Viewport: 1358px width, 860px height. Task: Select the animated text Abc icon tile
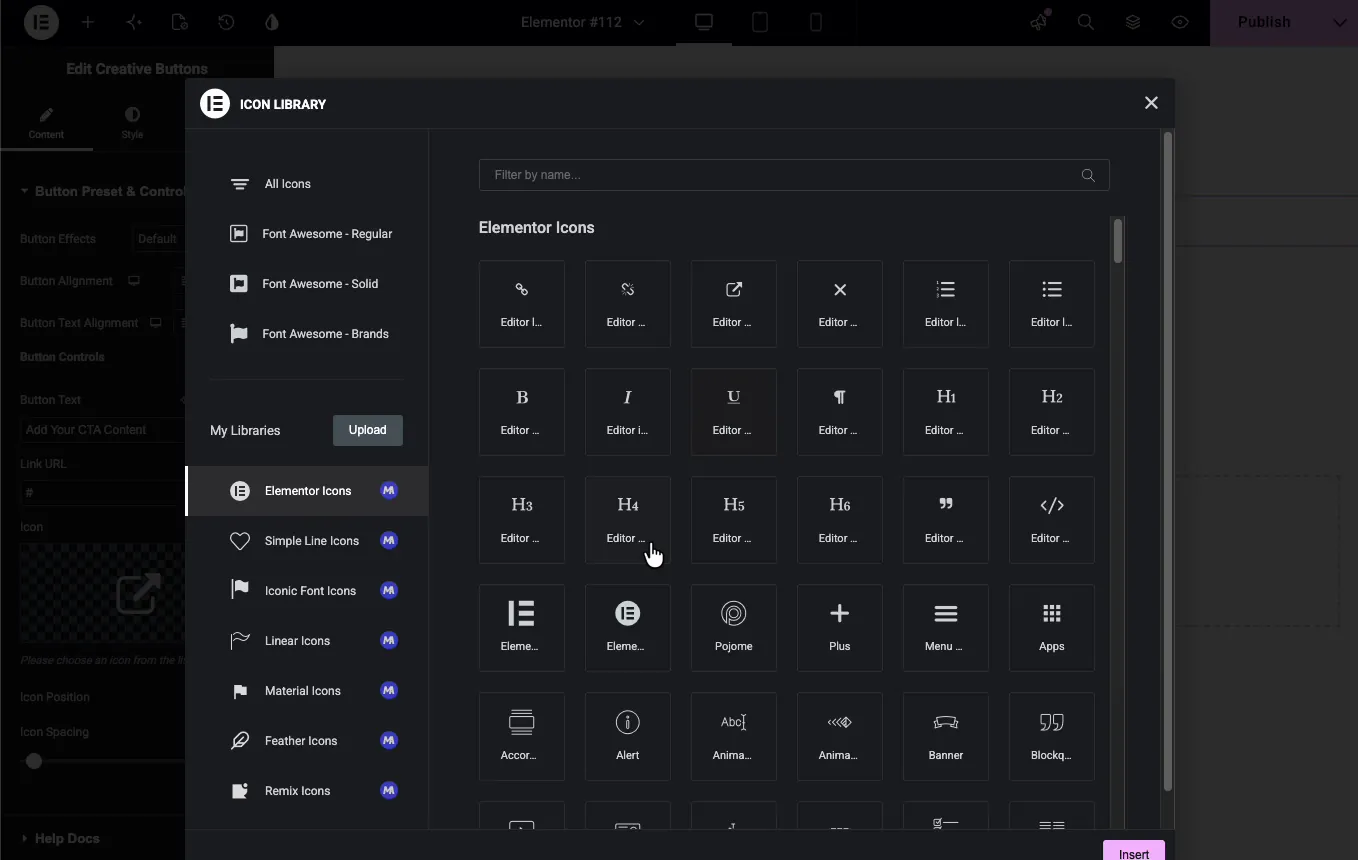point(734,736)
